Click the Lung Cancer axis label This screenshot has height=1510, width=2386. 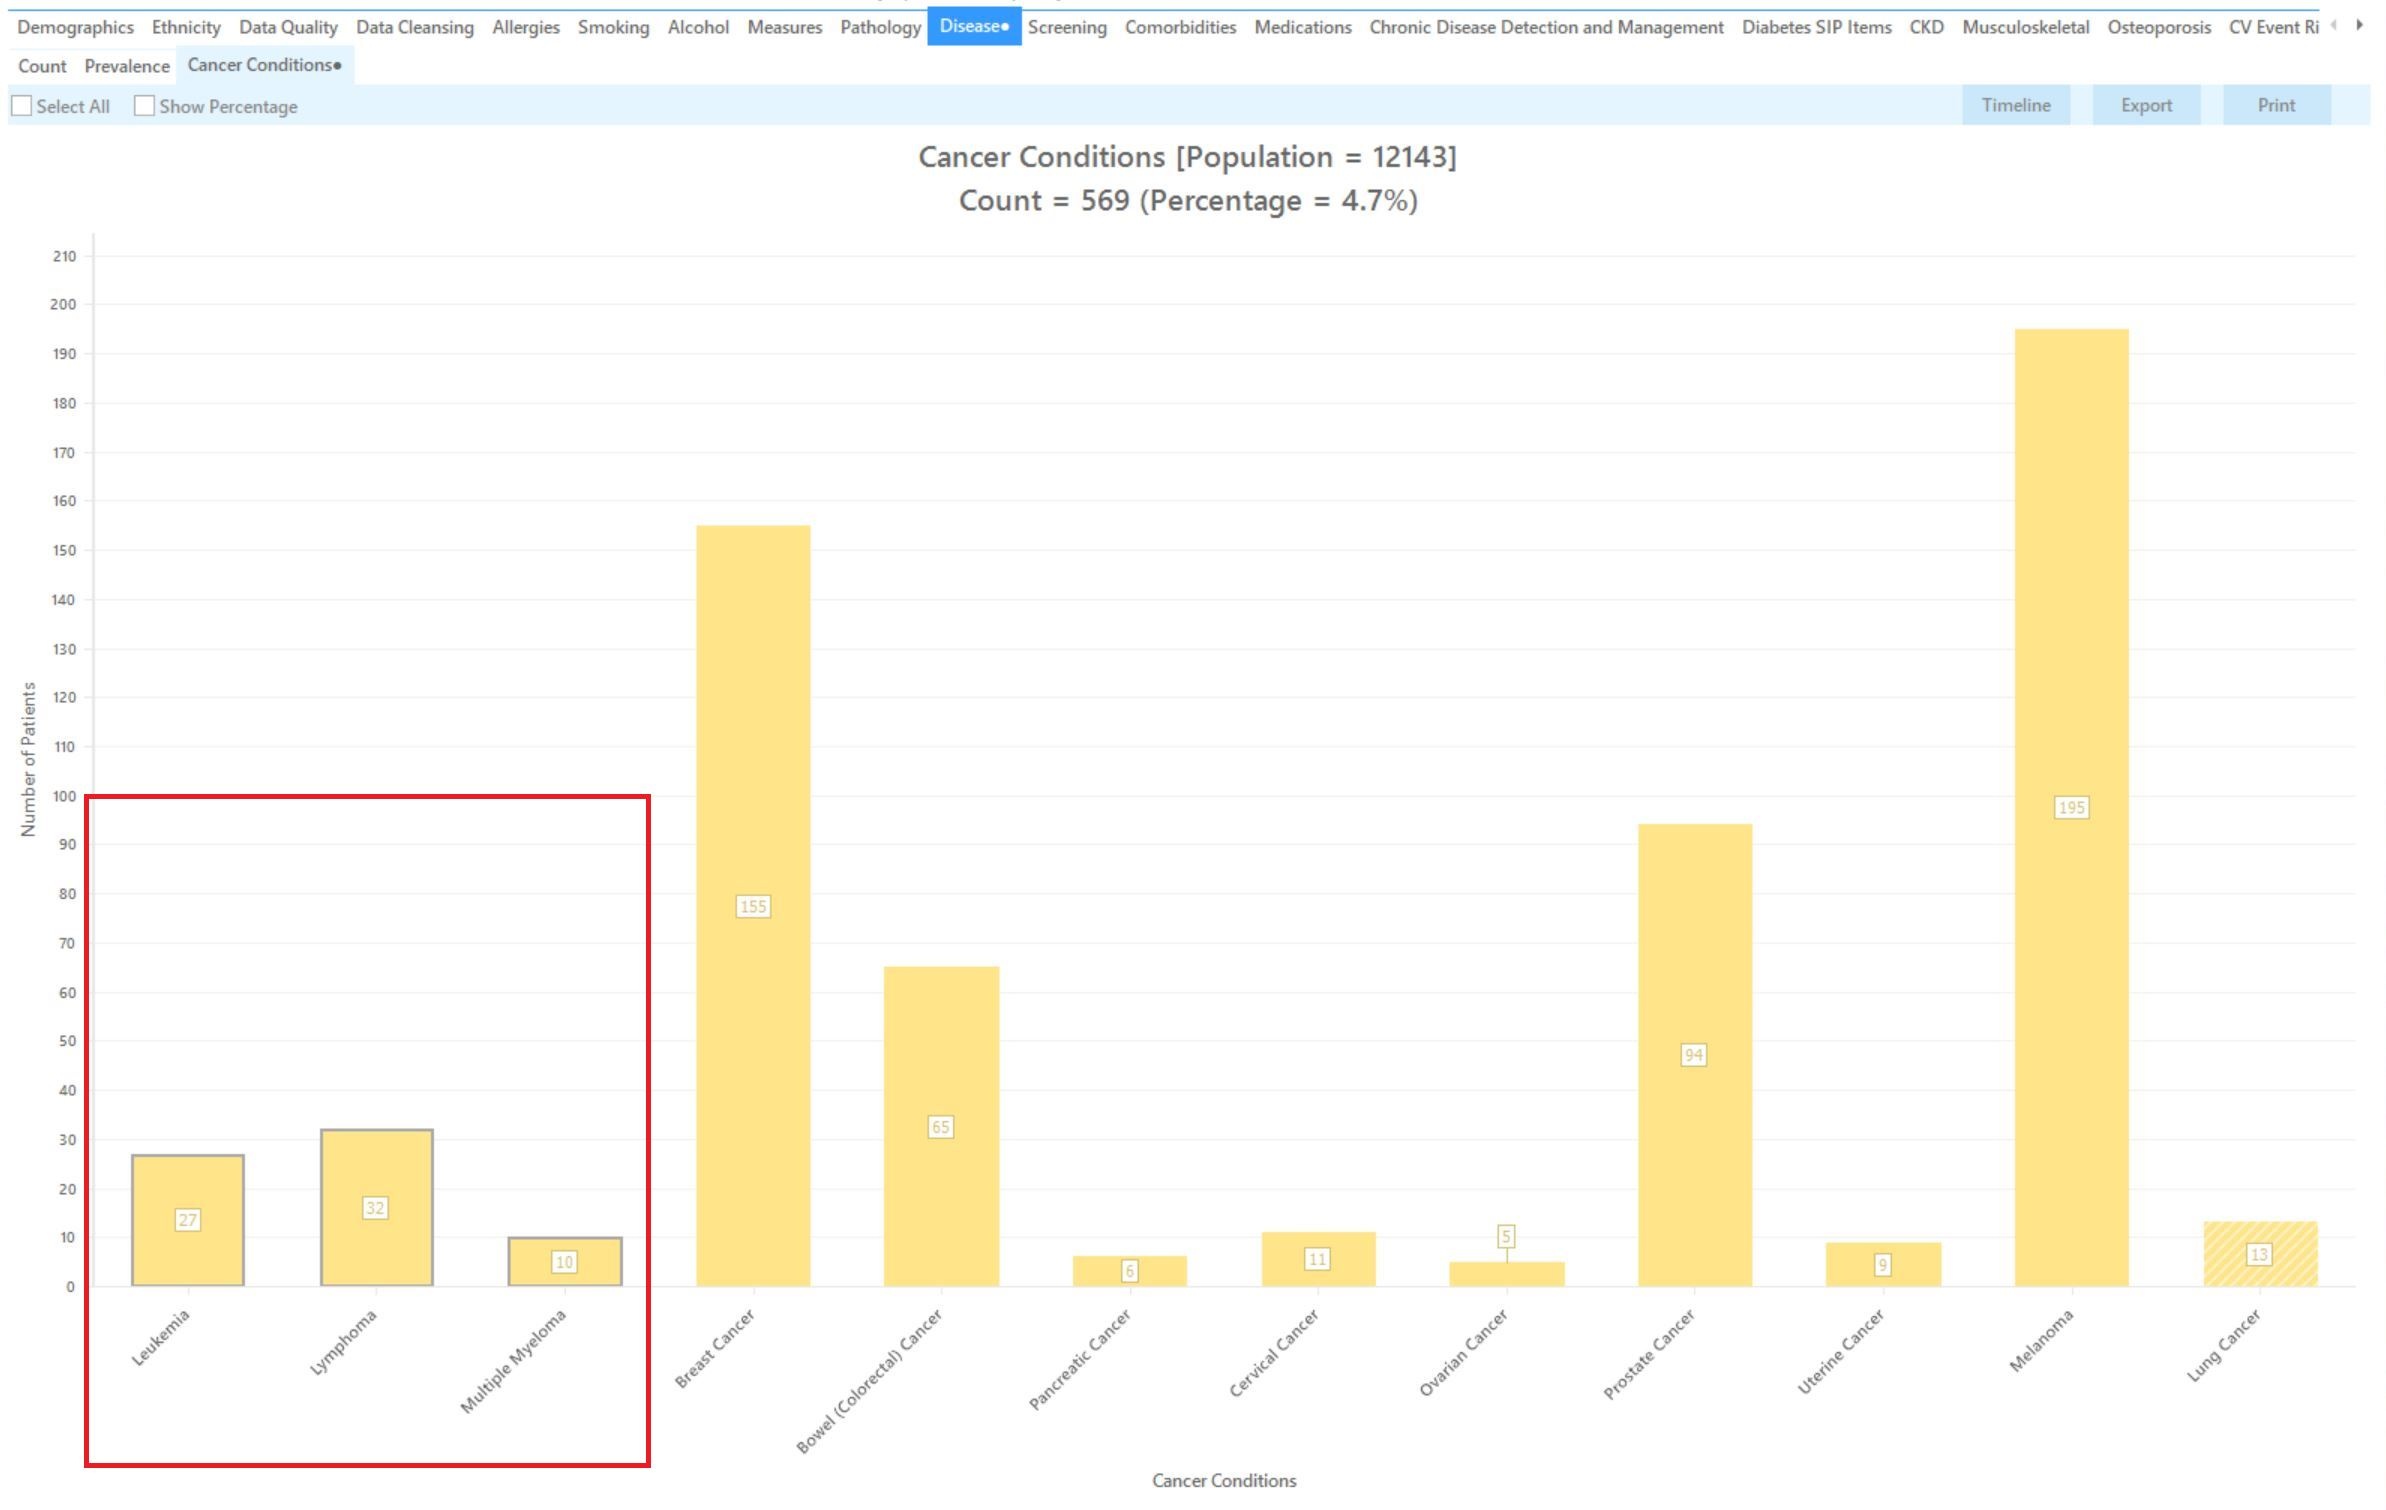[x=2223, y=1346]
